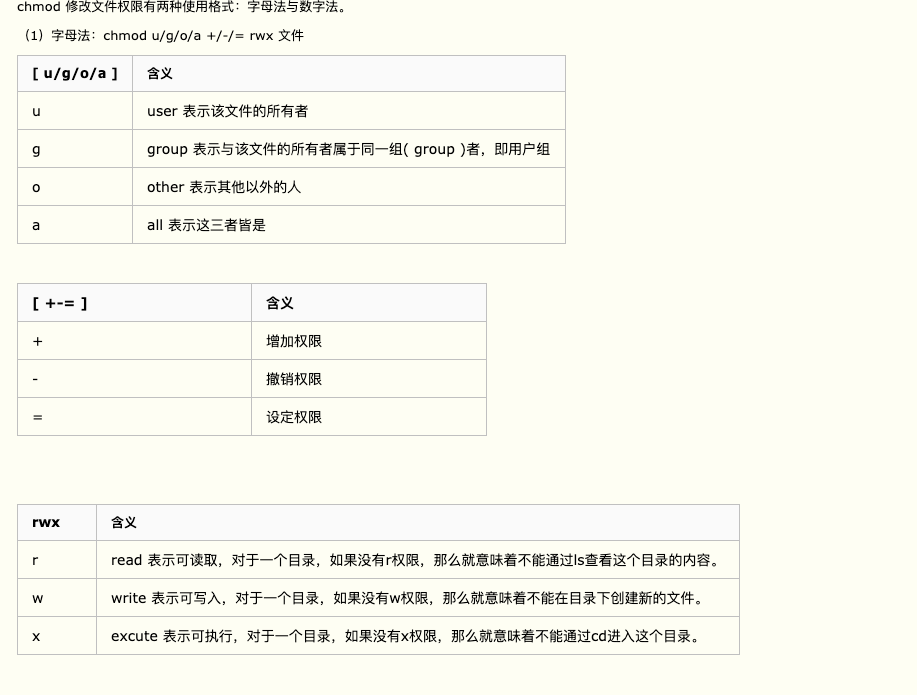Click the '[ u/g/o/a ]' table header
Viewport: 917px width, 695px height.
tap(75, 74)
